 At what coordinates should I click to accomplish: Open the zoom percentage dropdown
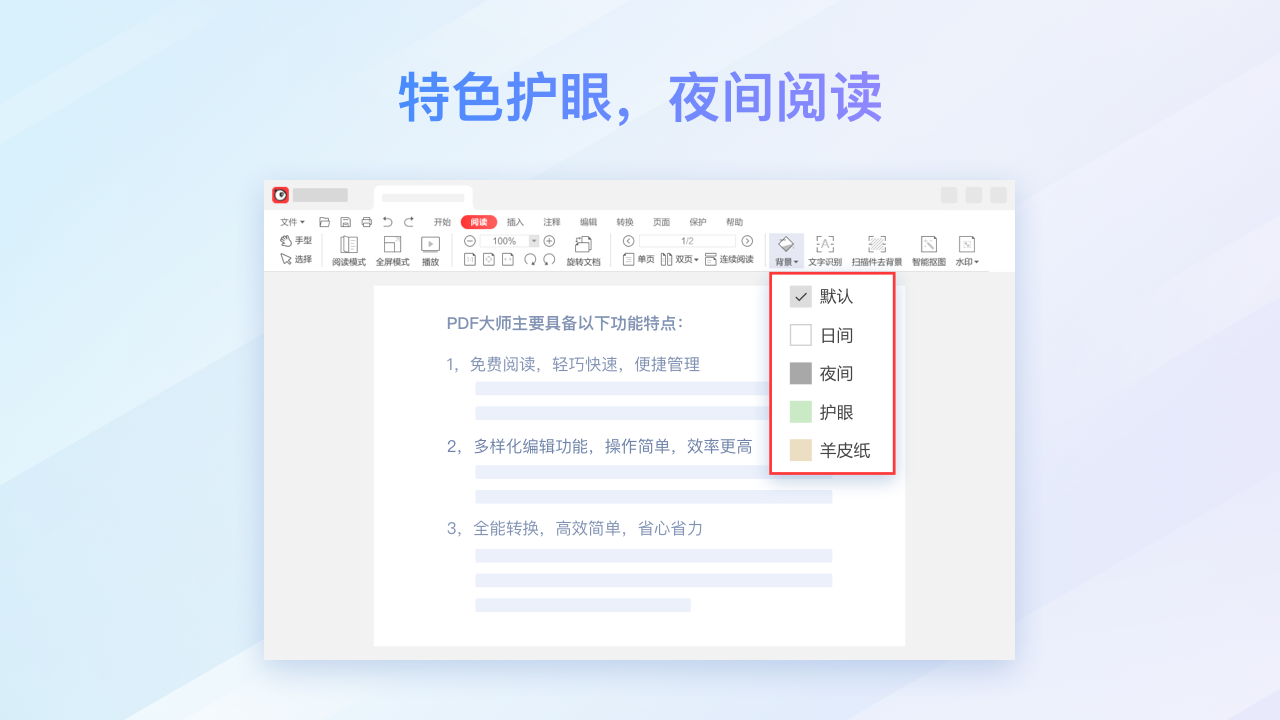[534, 241]
